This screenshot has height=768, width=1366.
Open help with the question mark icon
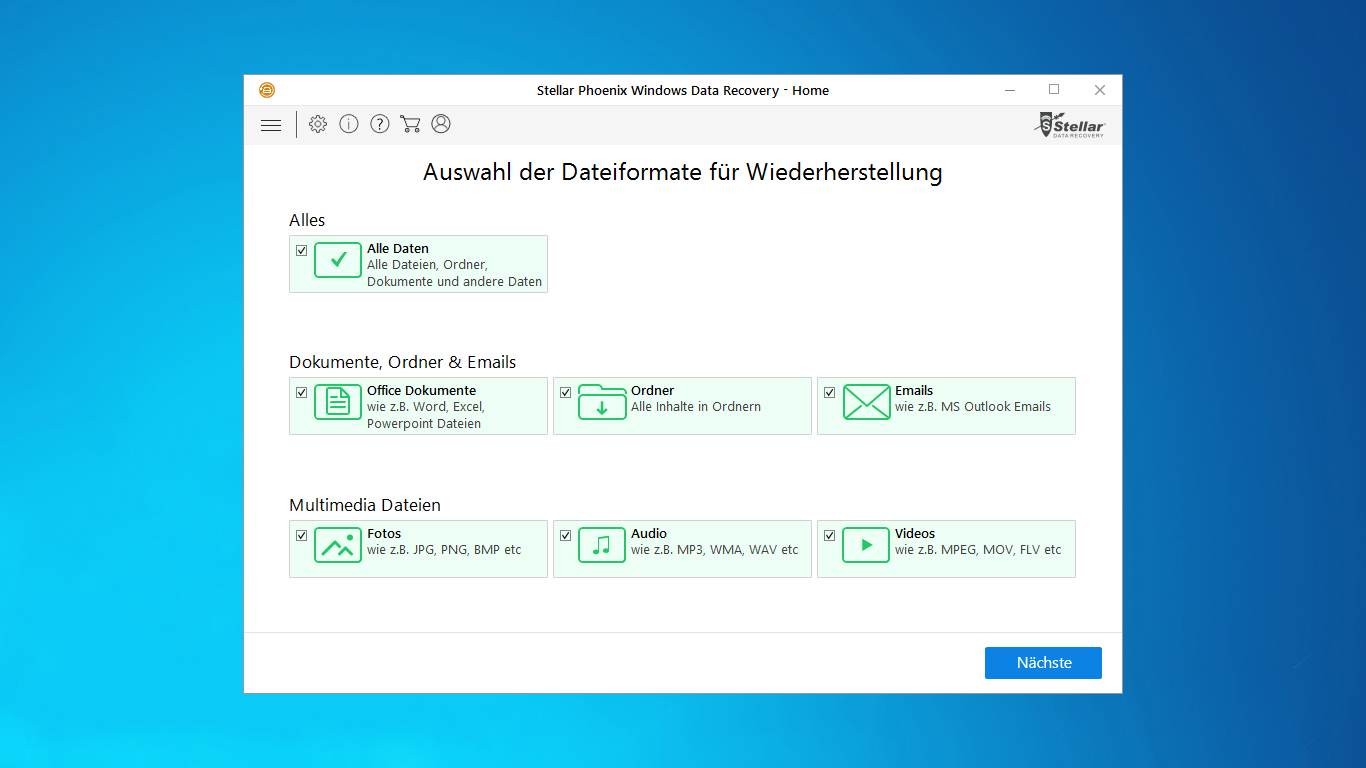pyautogui.click(x=380, y=124)
